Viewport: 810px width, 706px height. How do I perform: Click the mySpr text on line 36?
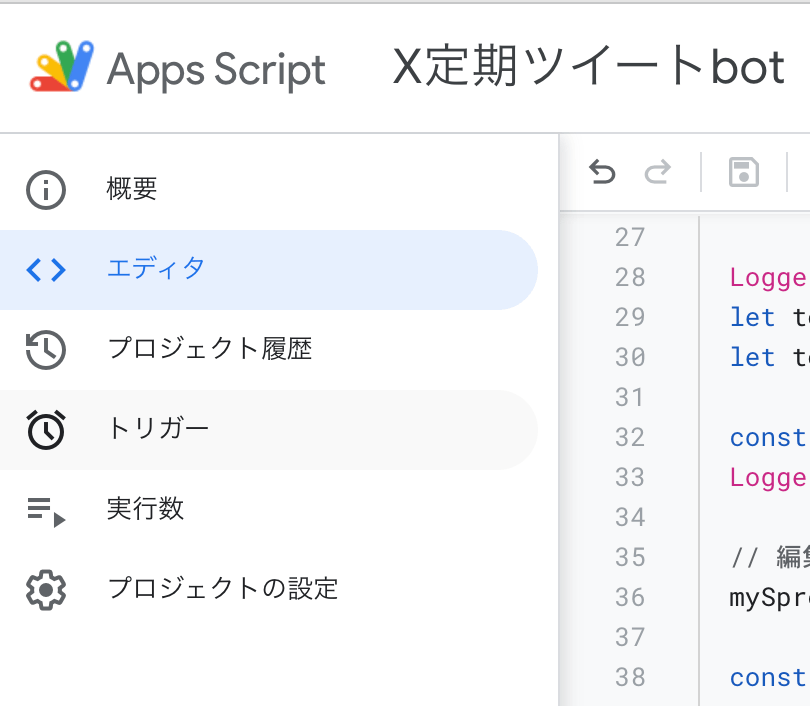[x=770, y=598]
